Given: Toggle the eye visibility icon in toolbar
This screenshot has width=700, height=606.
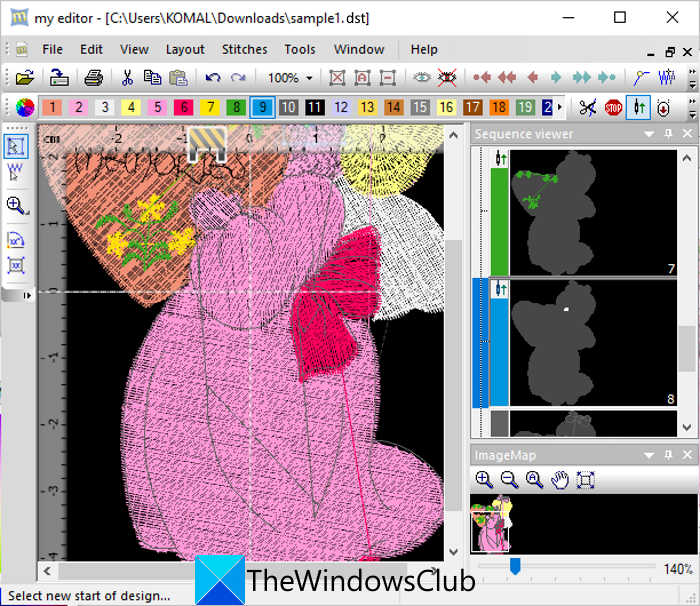Looking at the screenshot, I should coord(422,77).
